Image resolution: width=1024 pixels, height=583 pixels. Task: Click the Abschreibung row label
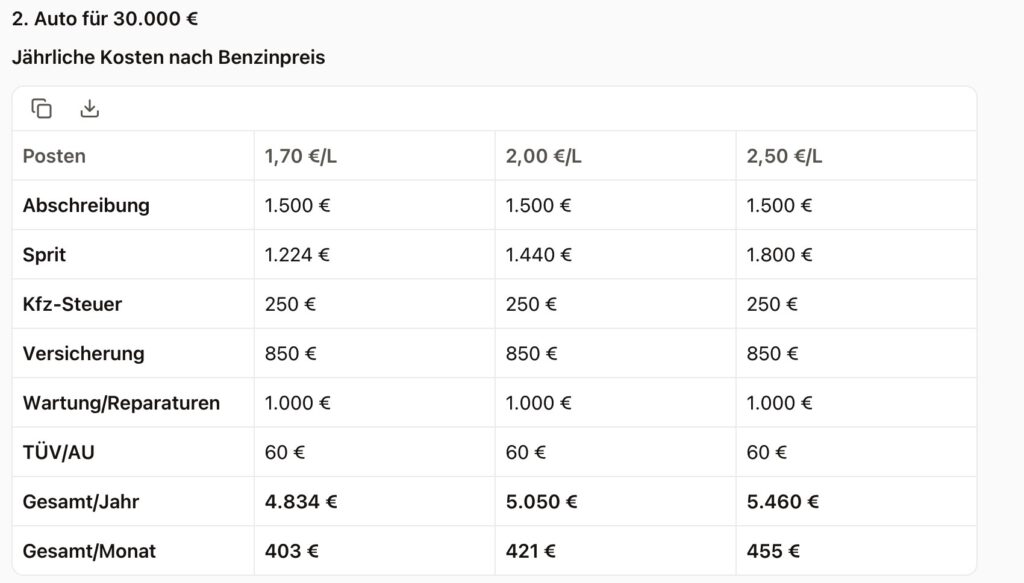(x=86, y=205)
